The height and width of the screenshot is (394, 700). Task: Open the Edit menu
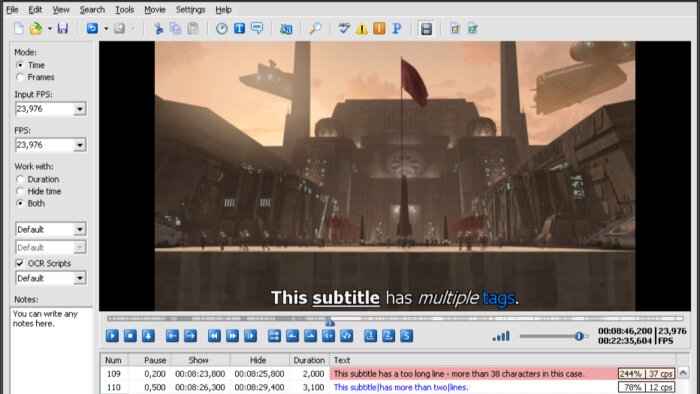click(35, 9)
